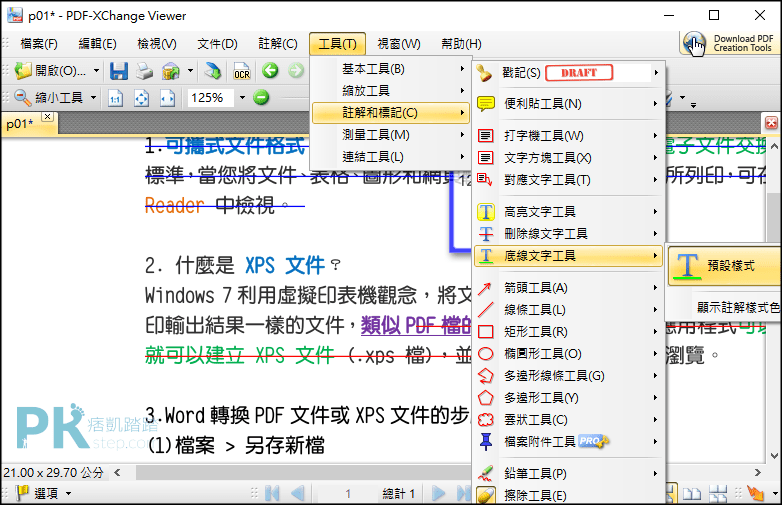Open the 檔案(F) menu

[x=39, y=44]
